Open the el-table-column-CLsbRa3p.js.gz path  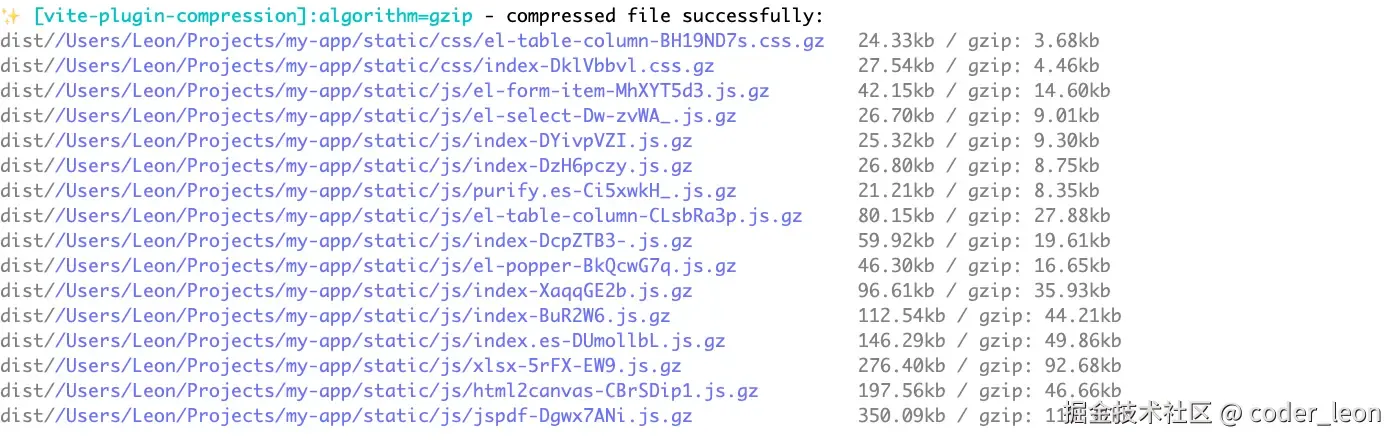click(402, 216)
